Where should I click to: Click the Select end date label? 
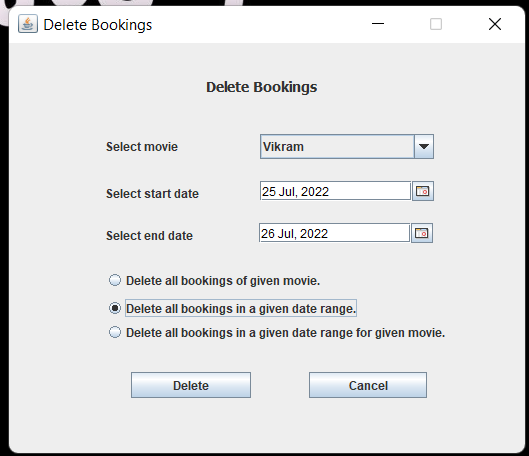[149, 235]
